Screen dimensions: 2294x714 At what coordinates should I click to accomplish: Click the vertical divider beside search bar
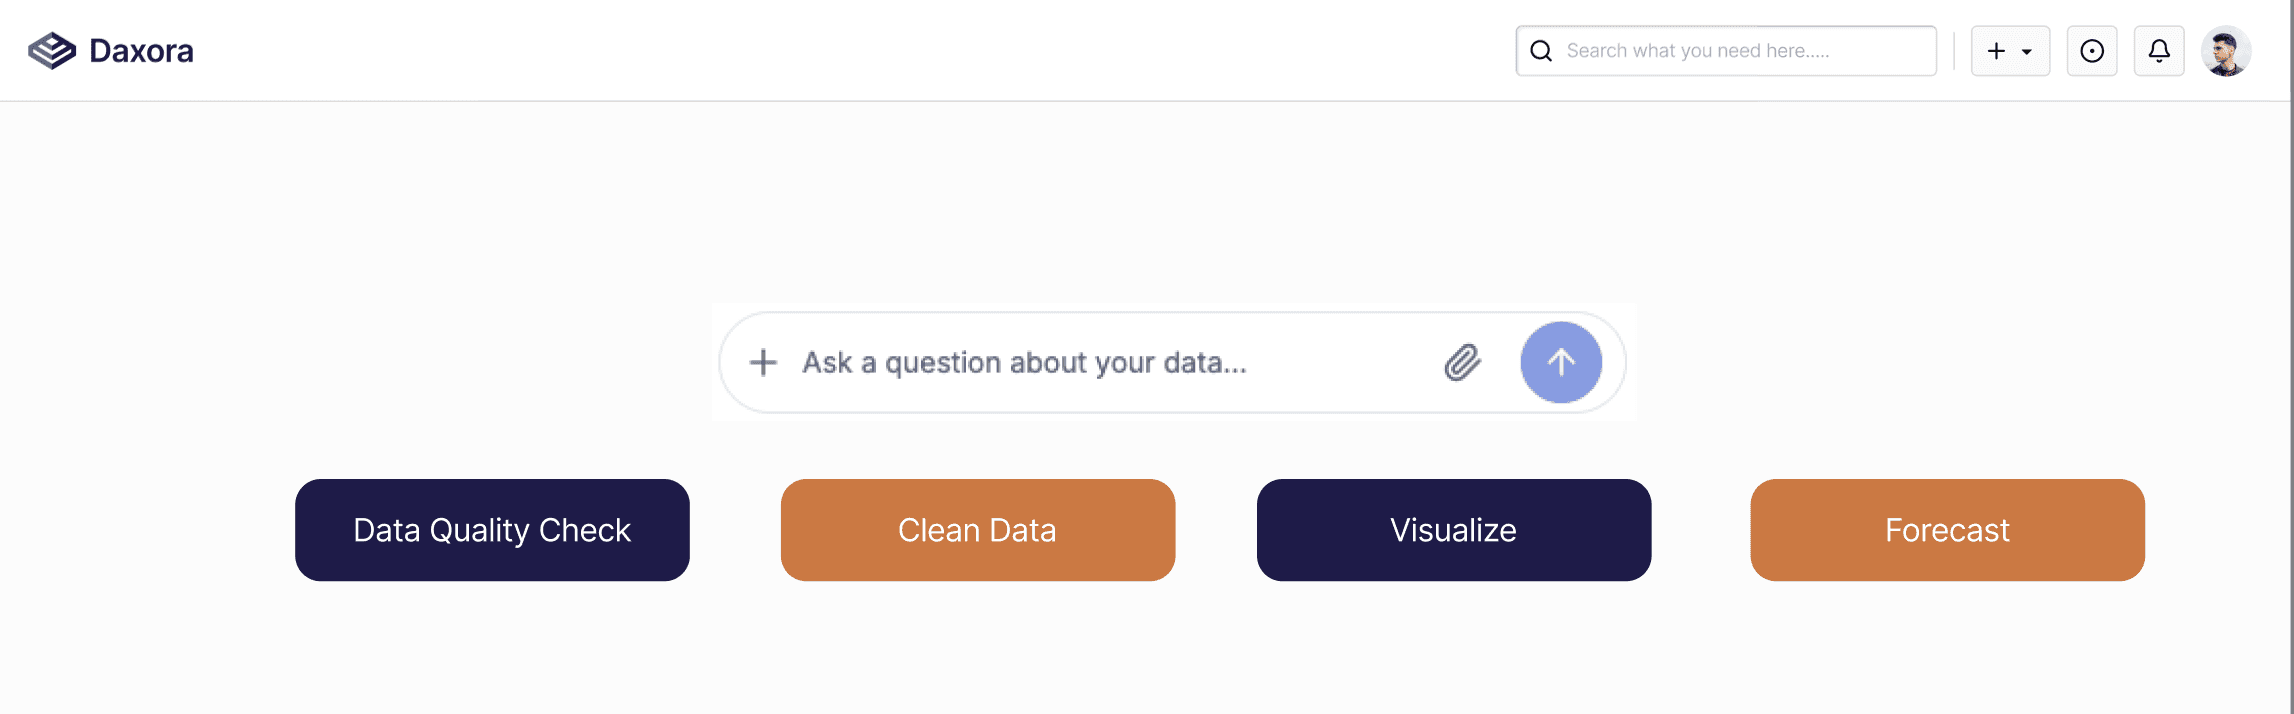tap(1954, 51)
